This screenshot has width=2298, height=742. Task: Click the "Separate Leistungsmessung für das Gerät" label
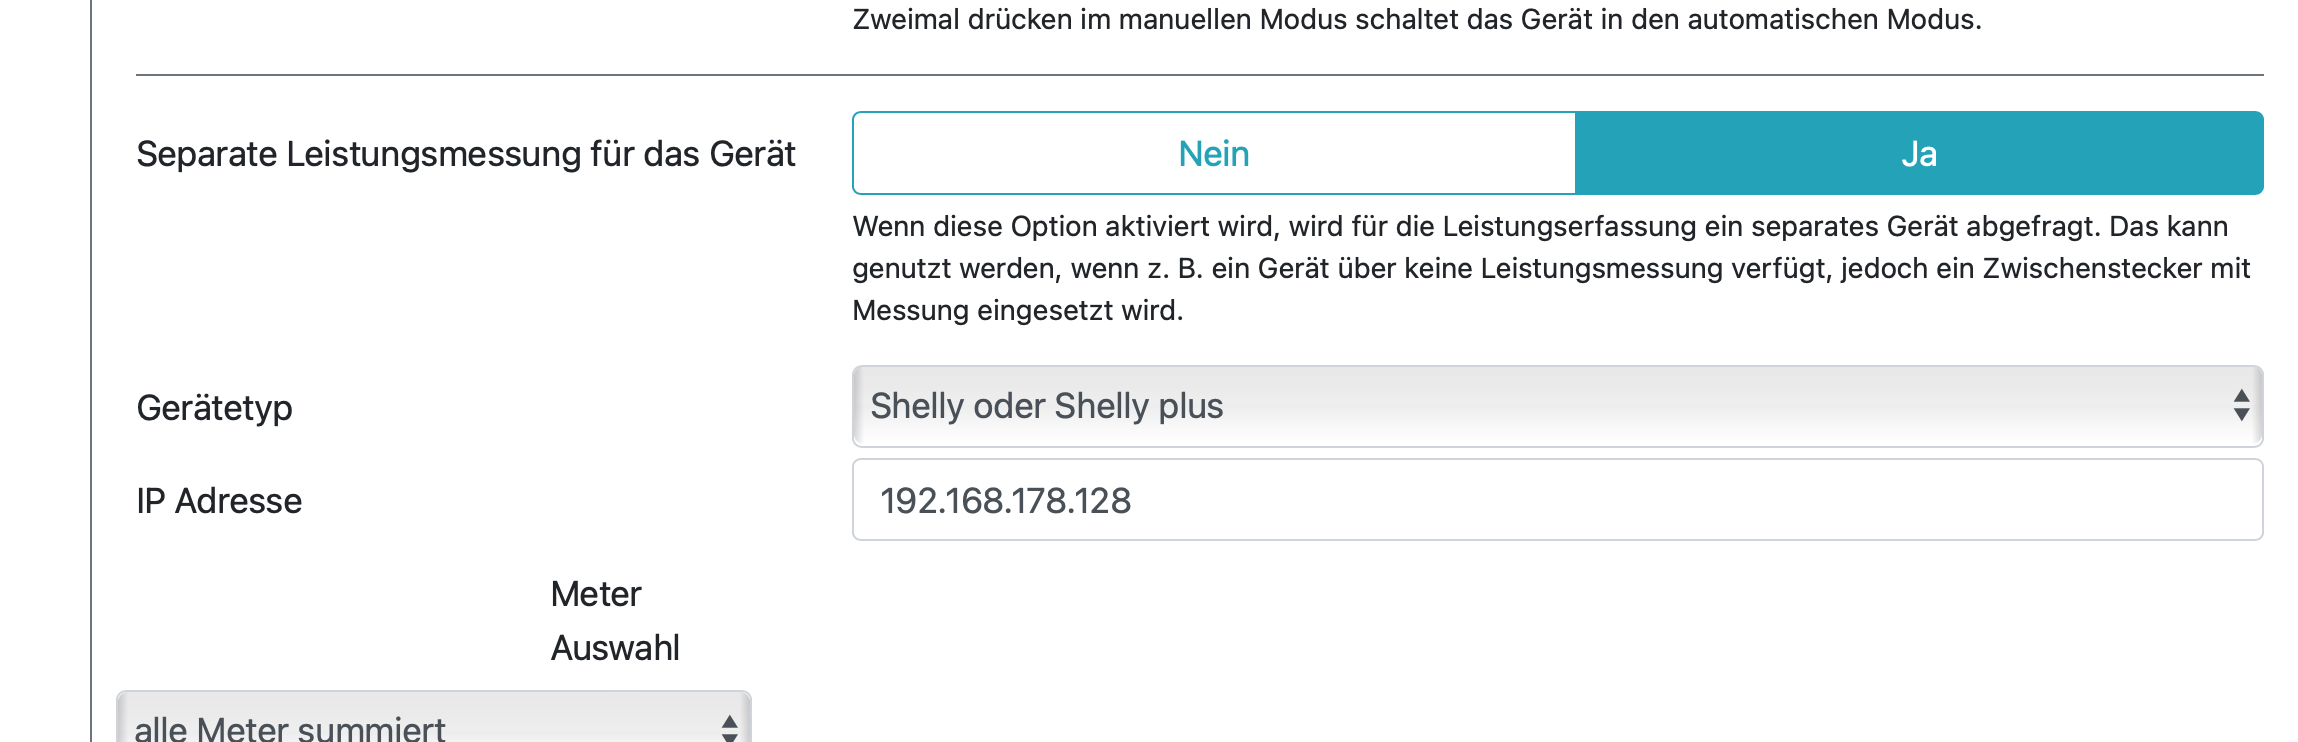coord(465,154)
